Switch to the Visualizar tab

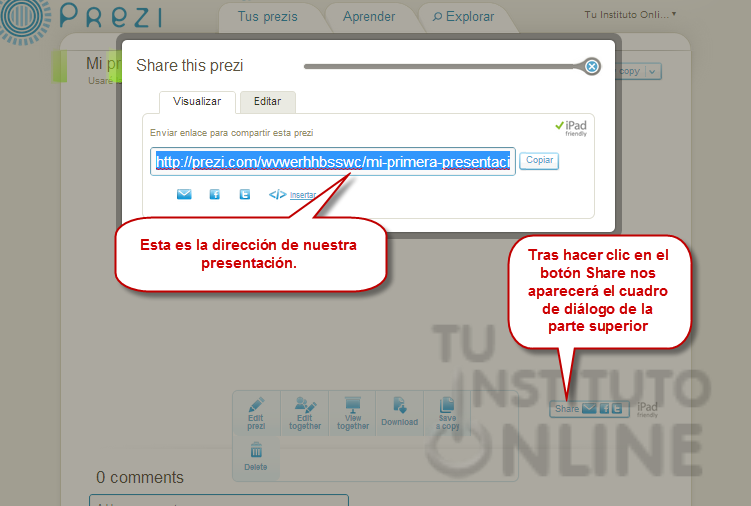pyautogui.click(x=197, y=102)
